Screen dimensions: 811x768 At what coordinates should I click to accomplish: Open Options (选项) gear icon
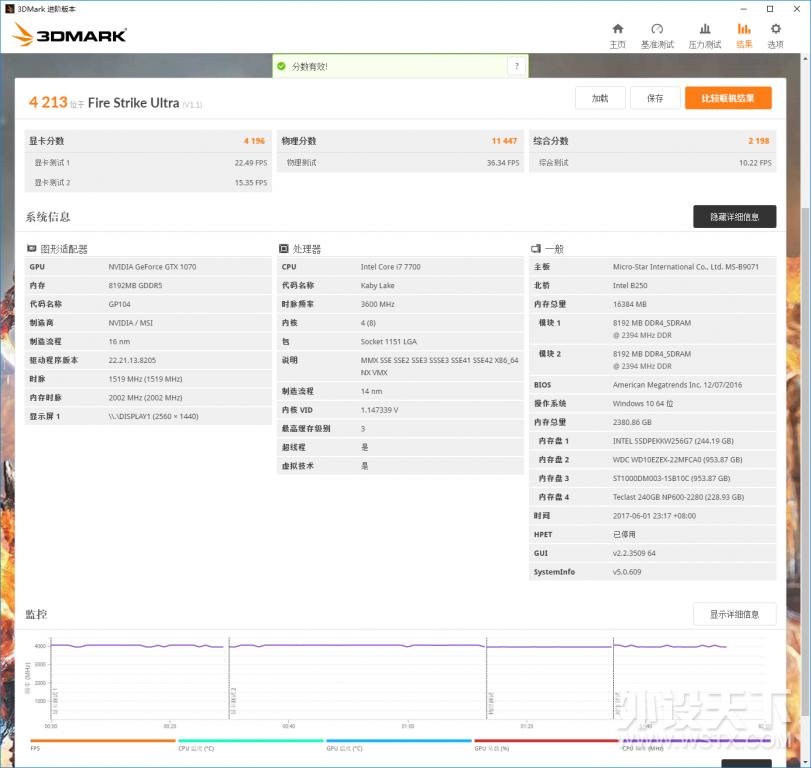(x=775, y=35)
